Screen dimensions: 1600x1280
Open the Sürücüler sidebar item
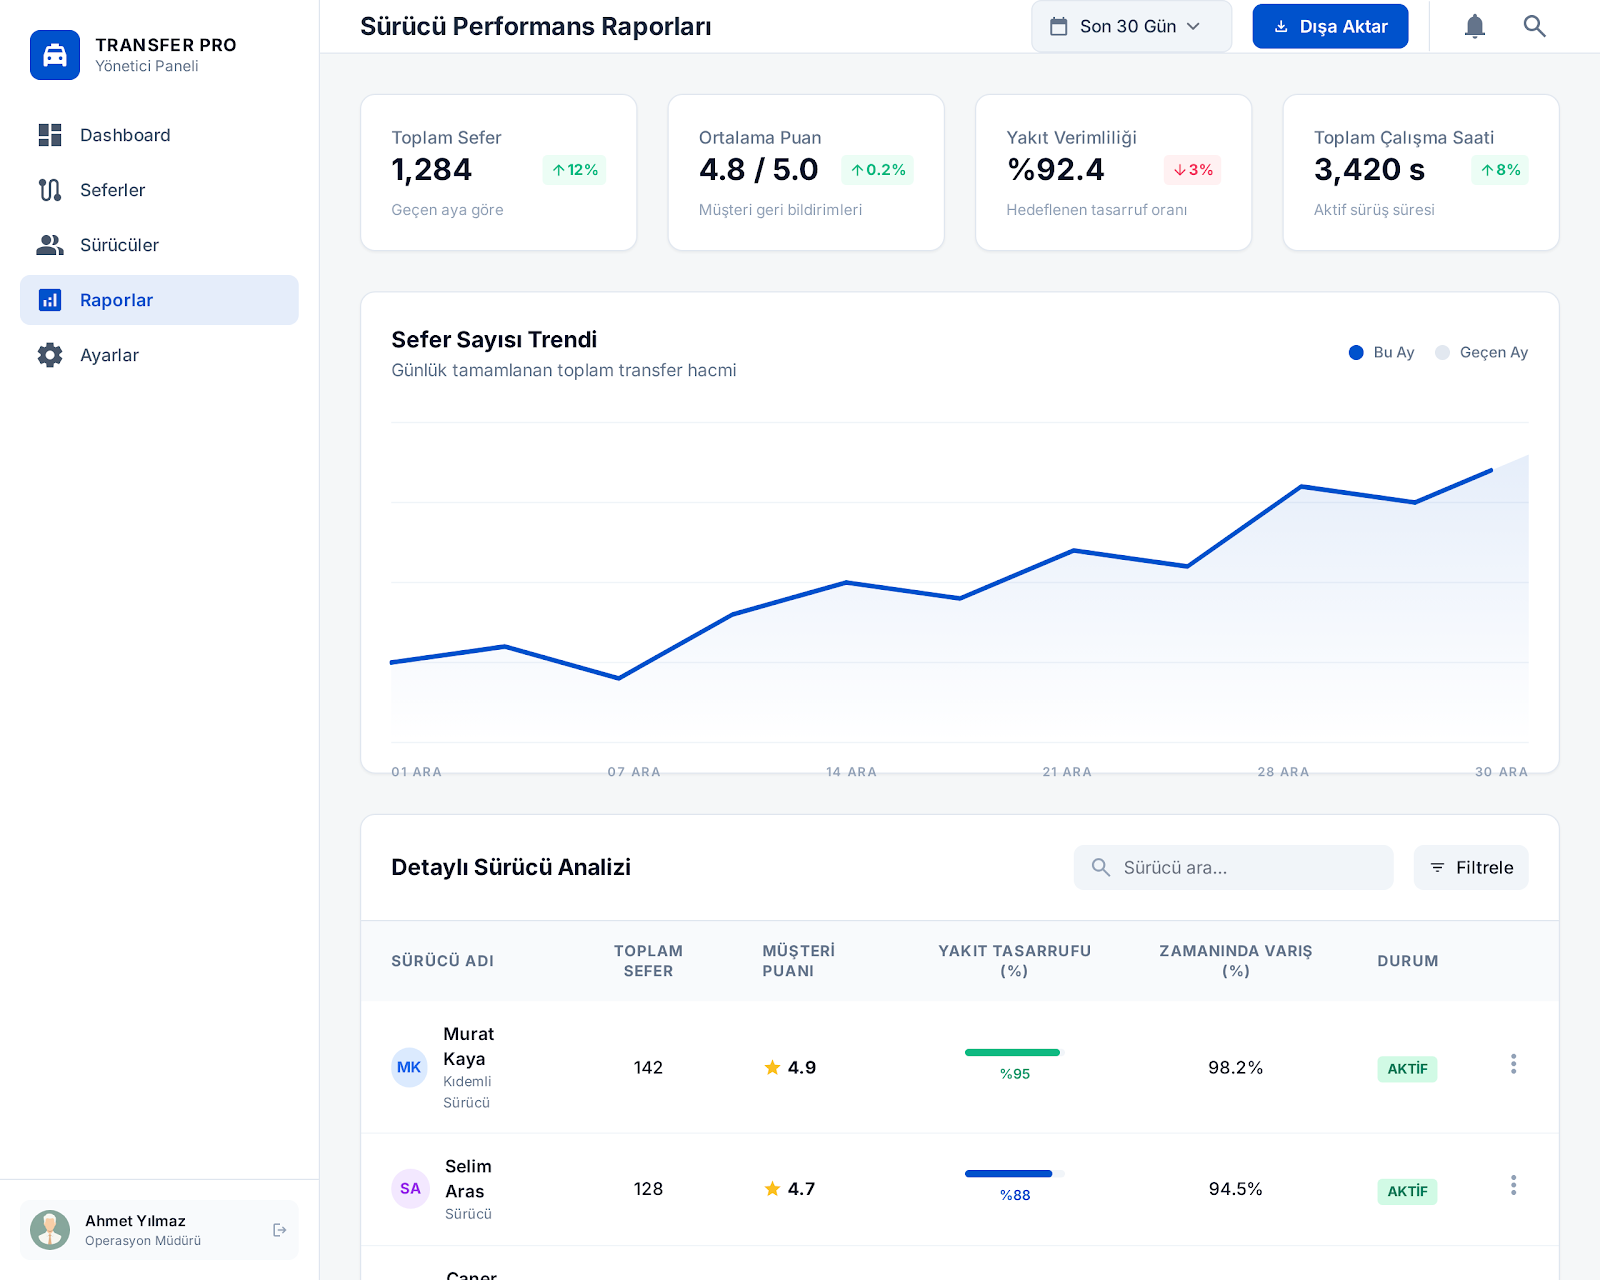(119, 245)
